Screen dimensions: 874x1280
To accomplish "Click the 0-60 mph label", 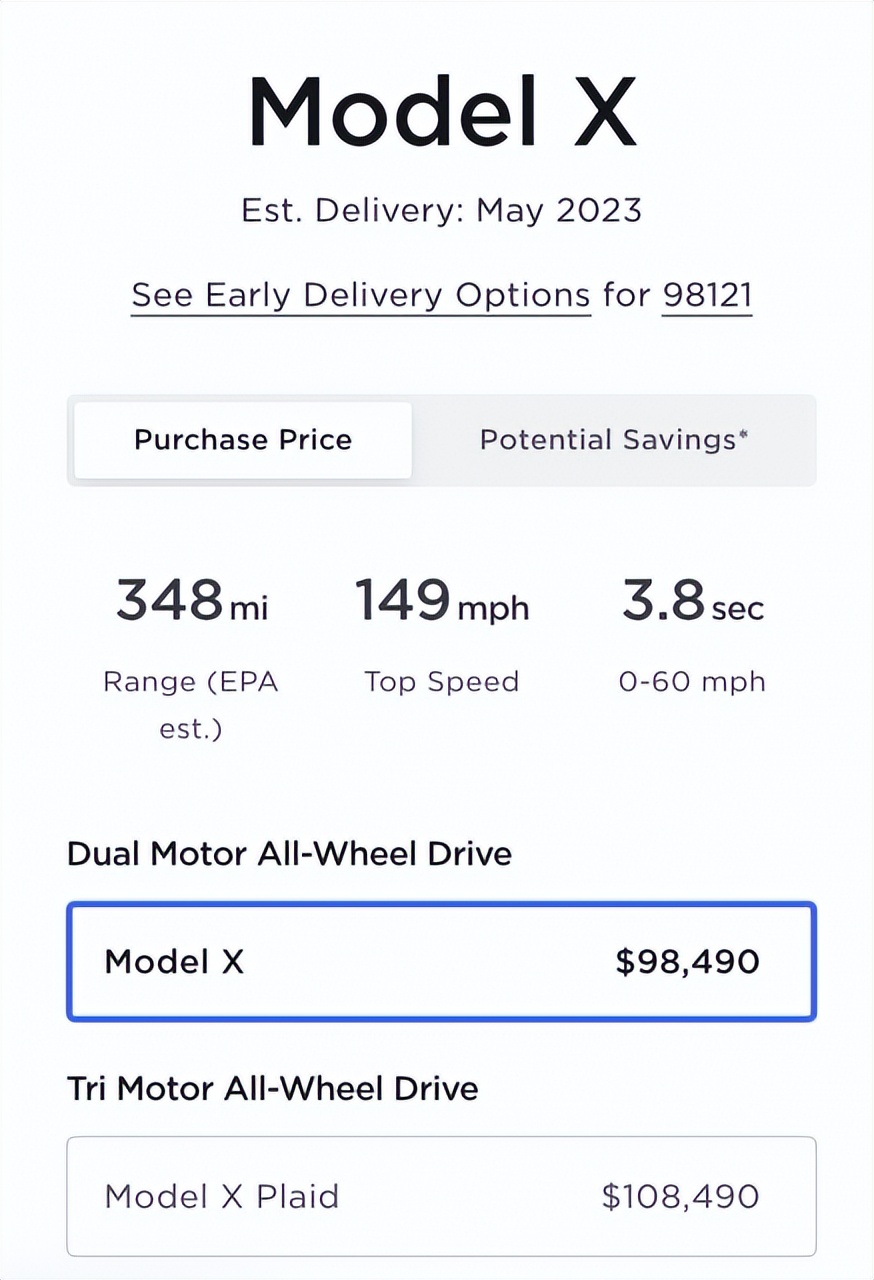I will point(692,682).
